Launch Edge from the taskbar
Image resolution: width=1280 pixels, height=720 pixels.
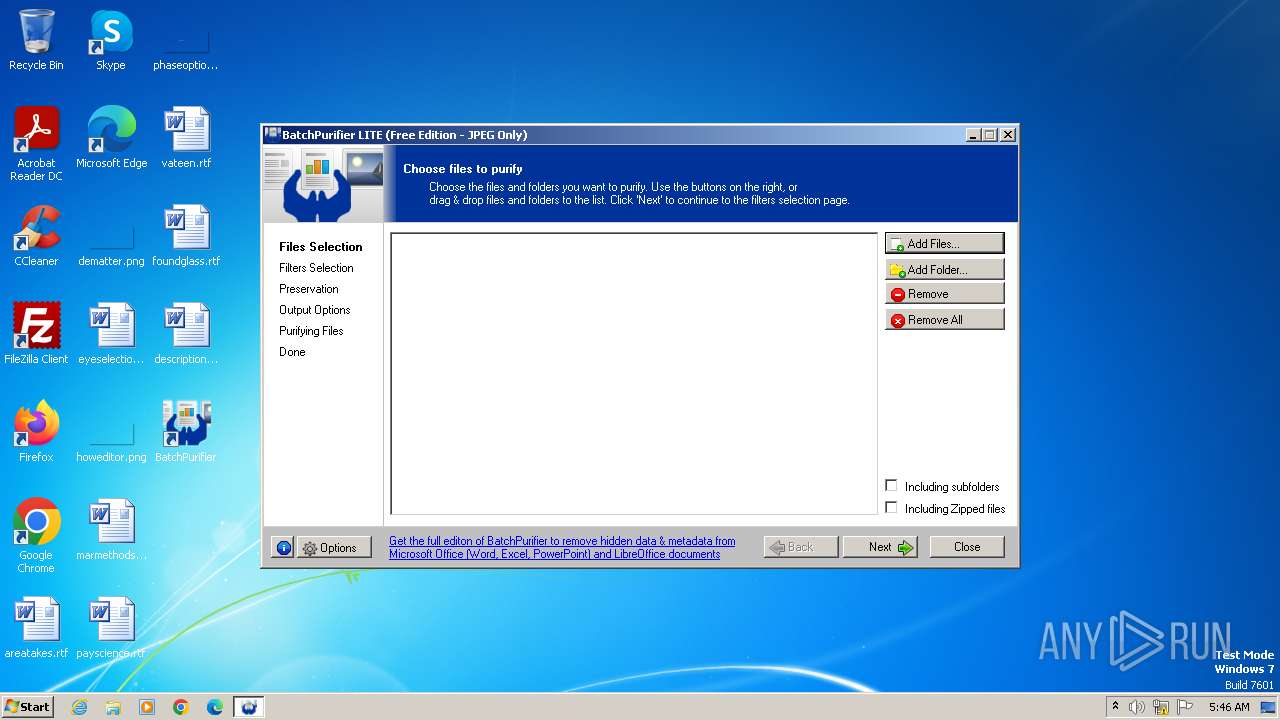[215, 707]
